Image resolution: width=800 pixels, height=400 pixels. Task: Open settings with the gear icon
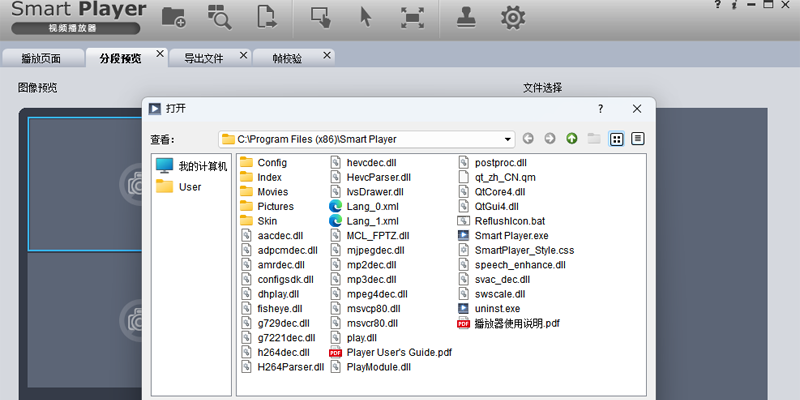click(x=513, y=17)
